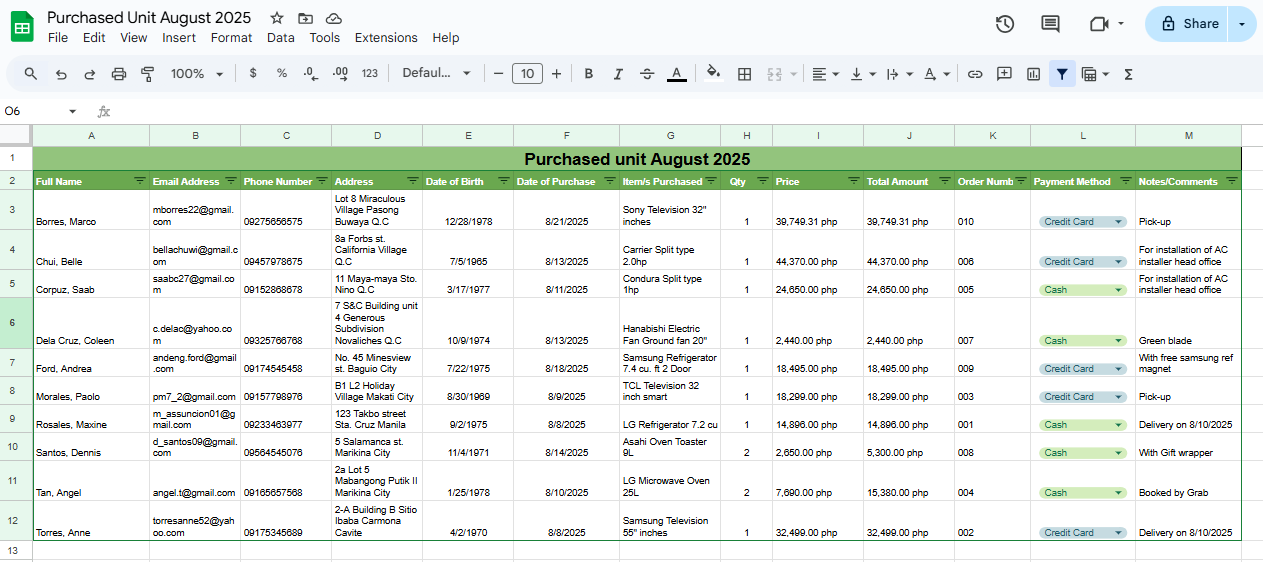Viewport: 1263px width, 562px height.
Task: Open the Format menu
Action: point(231,38)
